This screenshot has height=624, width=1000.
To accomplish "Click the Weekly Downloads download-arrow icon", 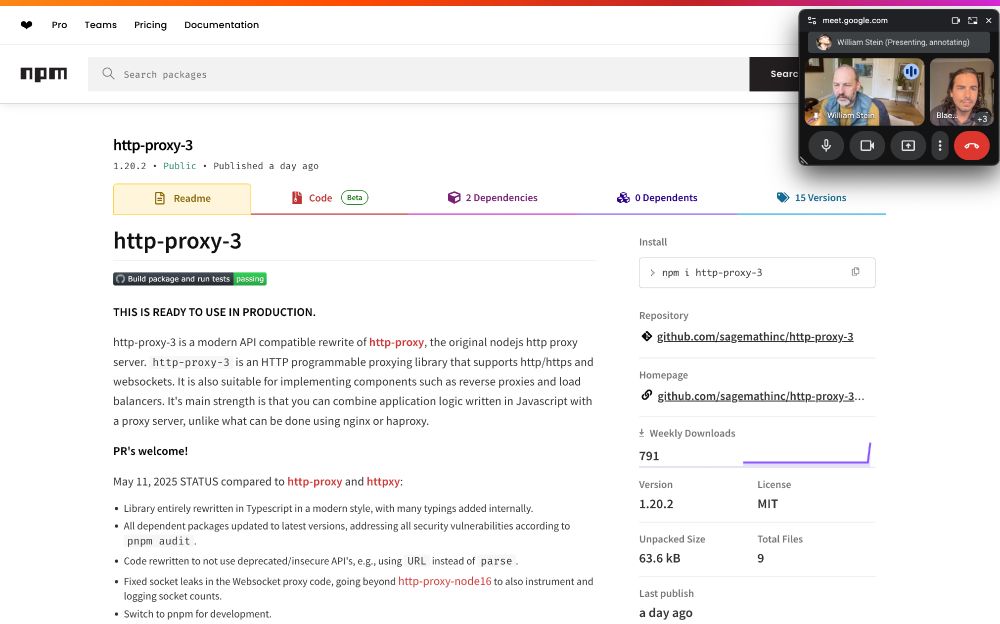I will (x=642, y=433).
